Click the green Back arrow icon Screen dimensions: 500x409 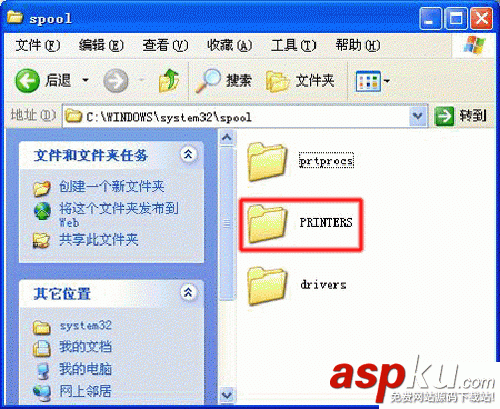tap(27, 80)
